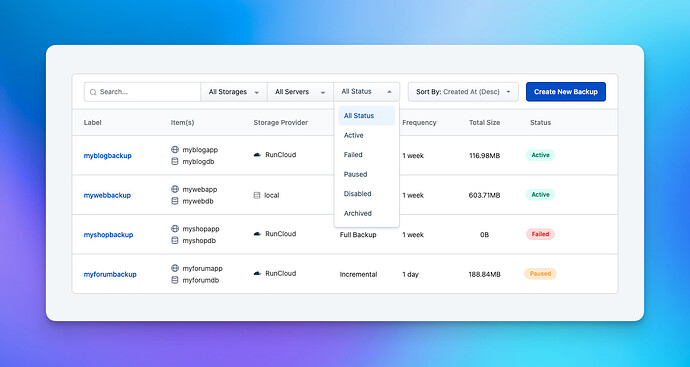Click the 603.71MB size value
Viewport: 690px width, 367px height.
click(484, 195)
